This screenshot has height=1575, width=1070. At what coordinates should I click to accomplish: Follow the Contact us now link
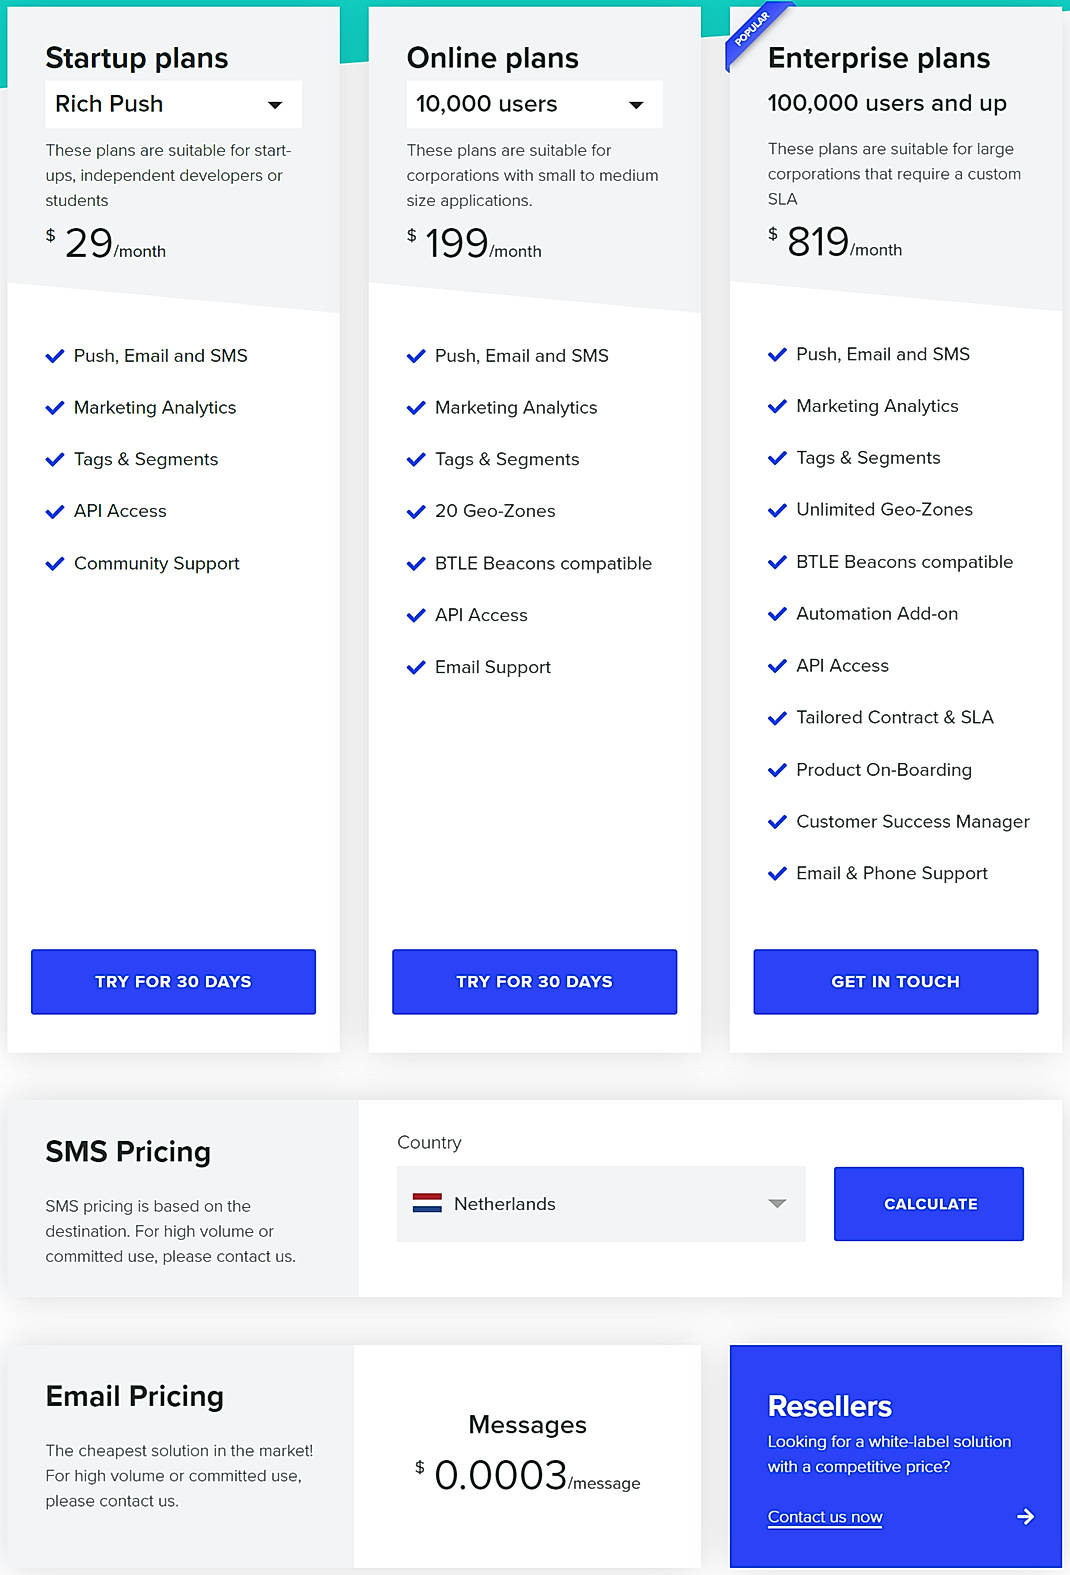coord(825,1517)
